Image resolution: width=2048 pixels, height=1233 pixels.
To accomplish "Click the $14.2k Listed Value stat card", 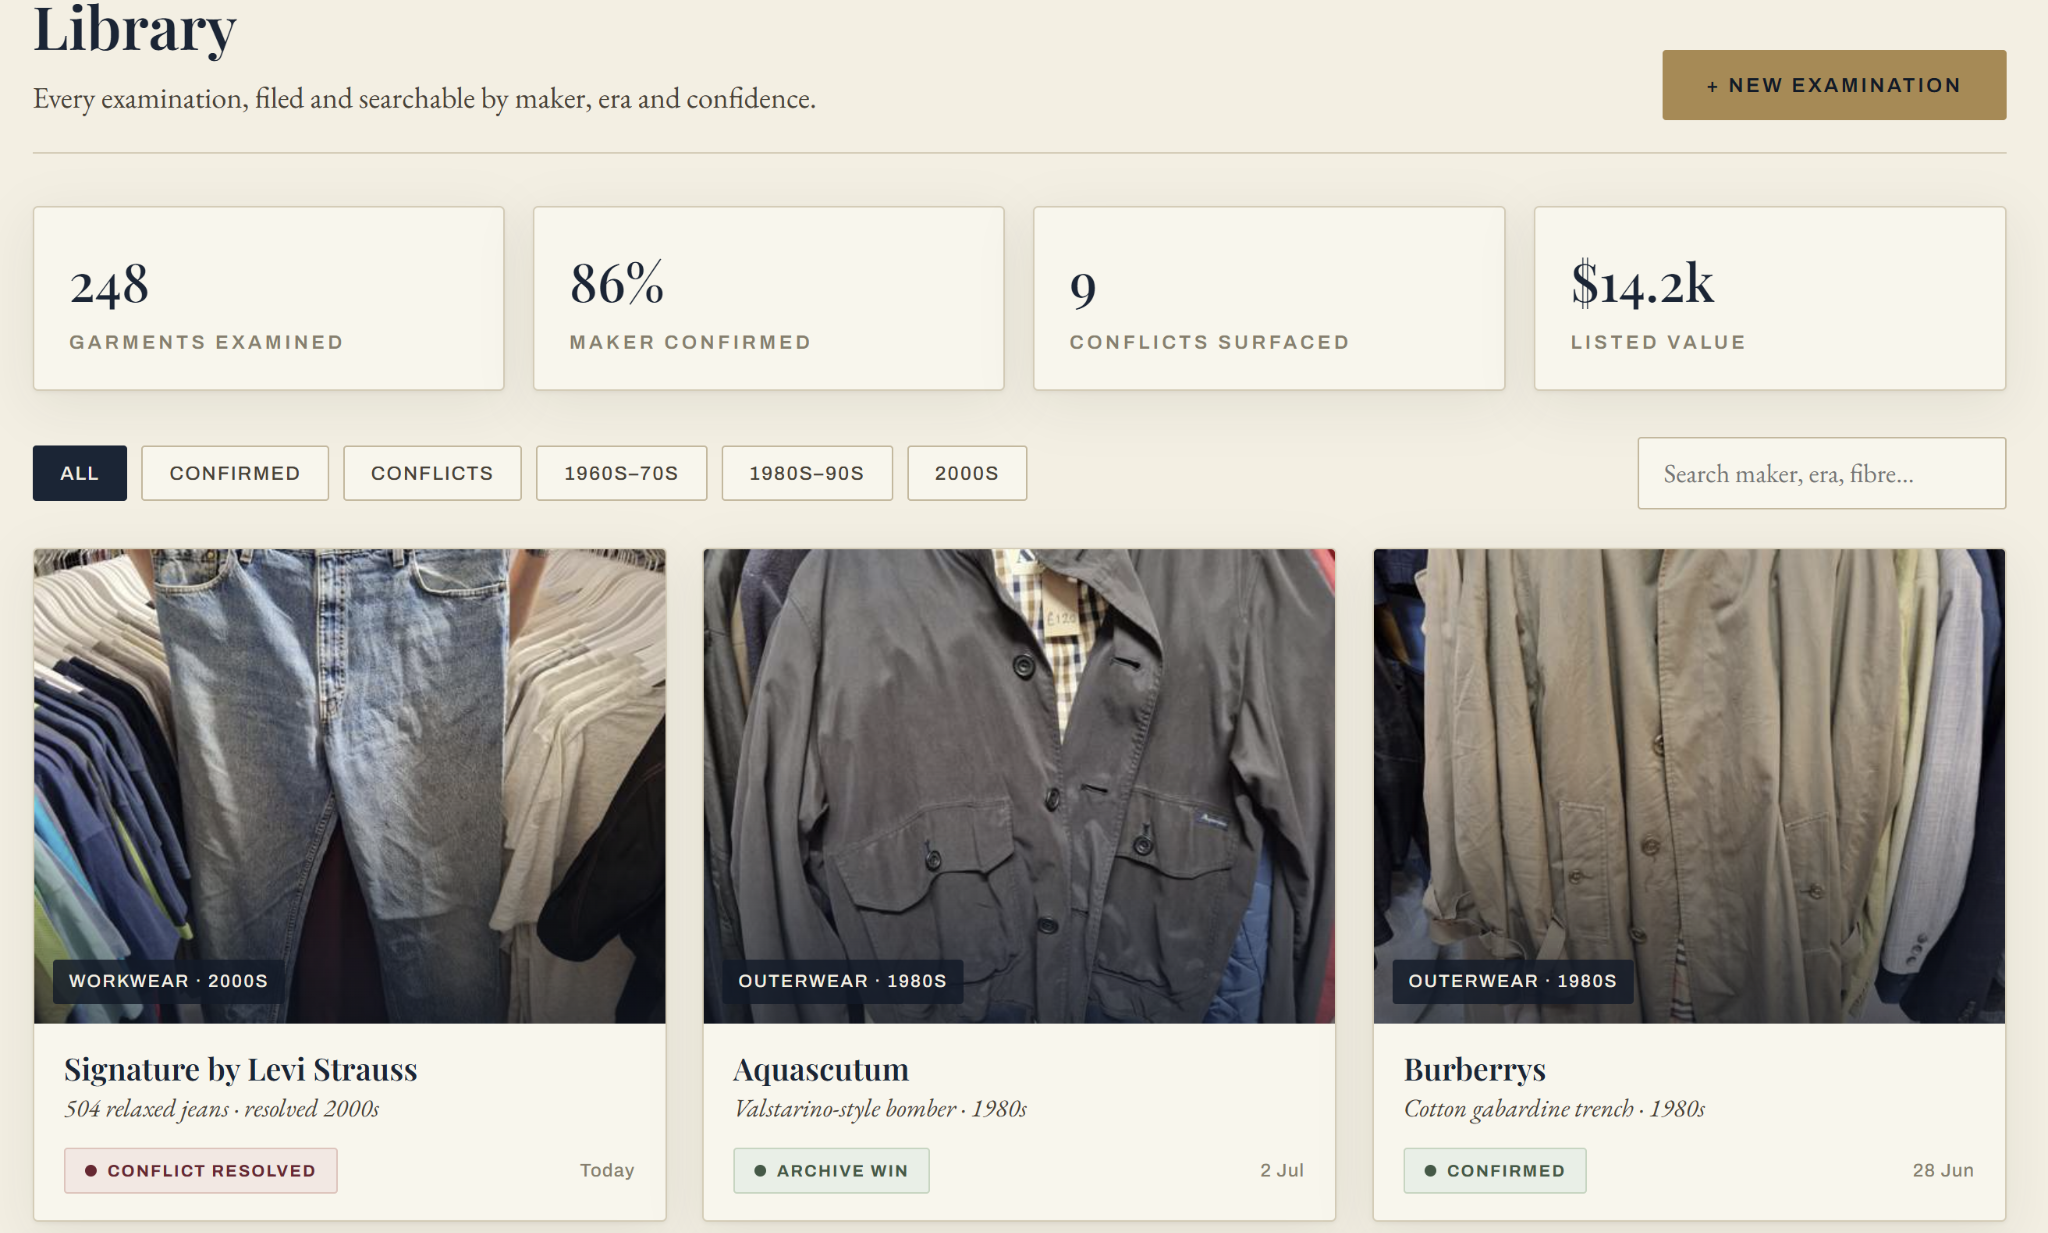I will pyautogui.click(x=1770, y=298).
